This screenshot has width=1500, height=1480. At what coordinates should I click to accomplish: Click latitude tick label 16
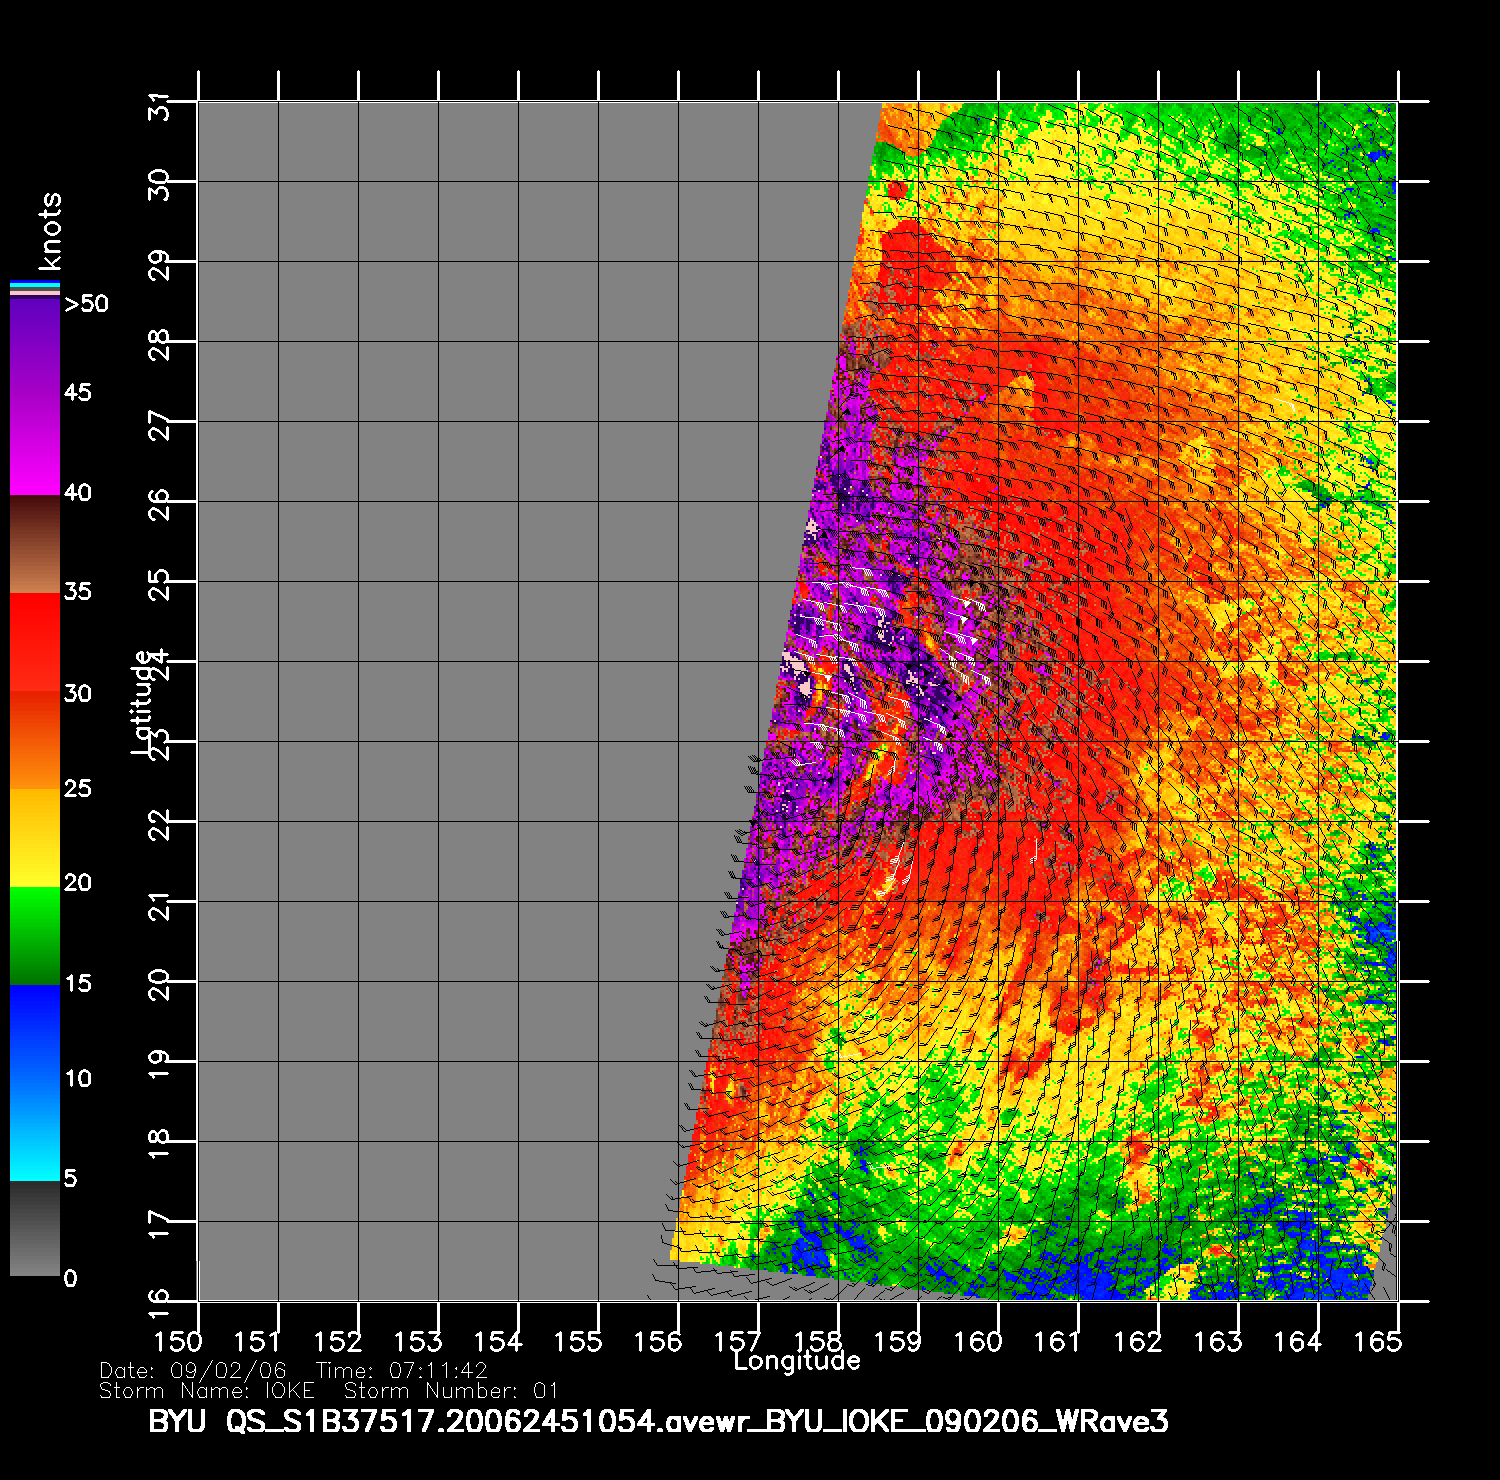160,1298
